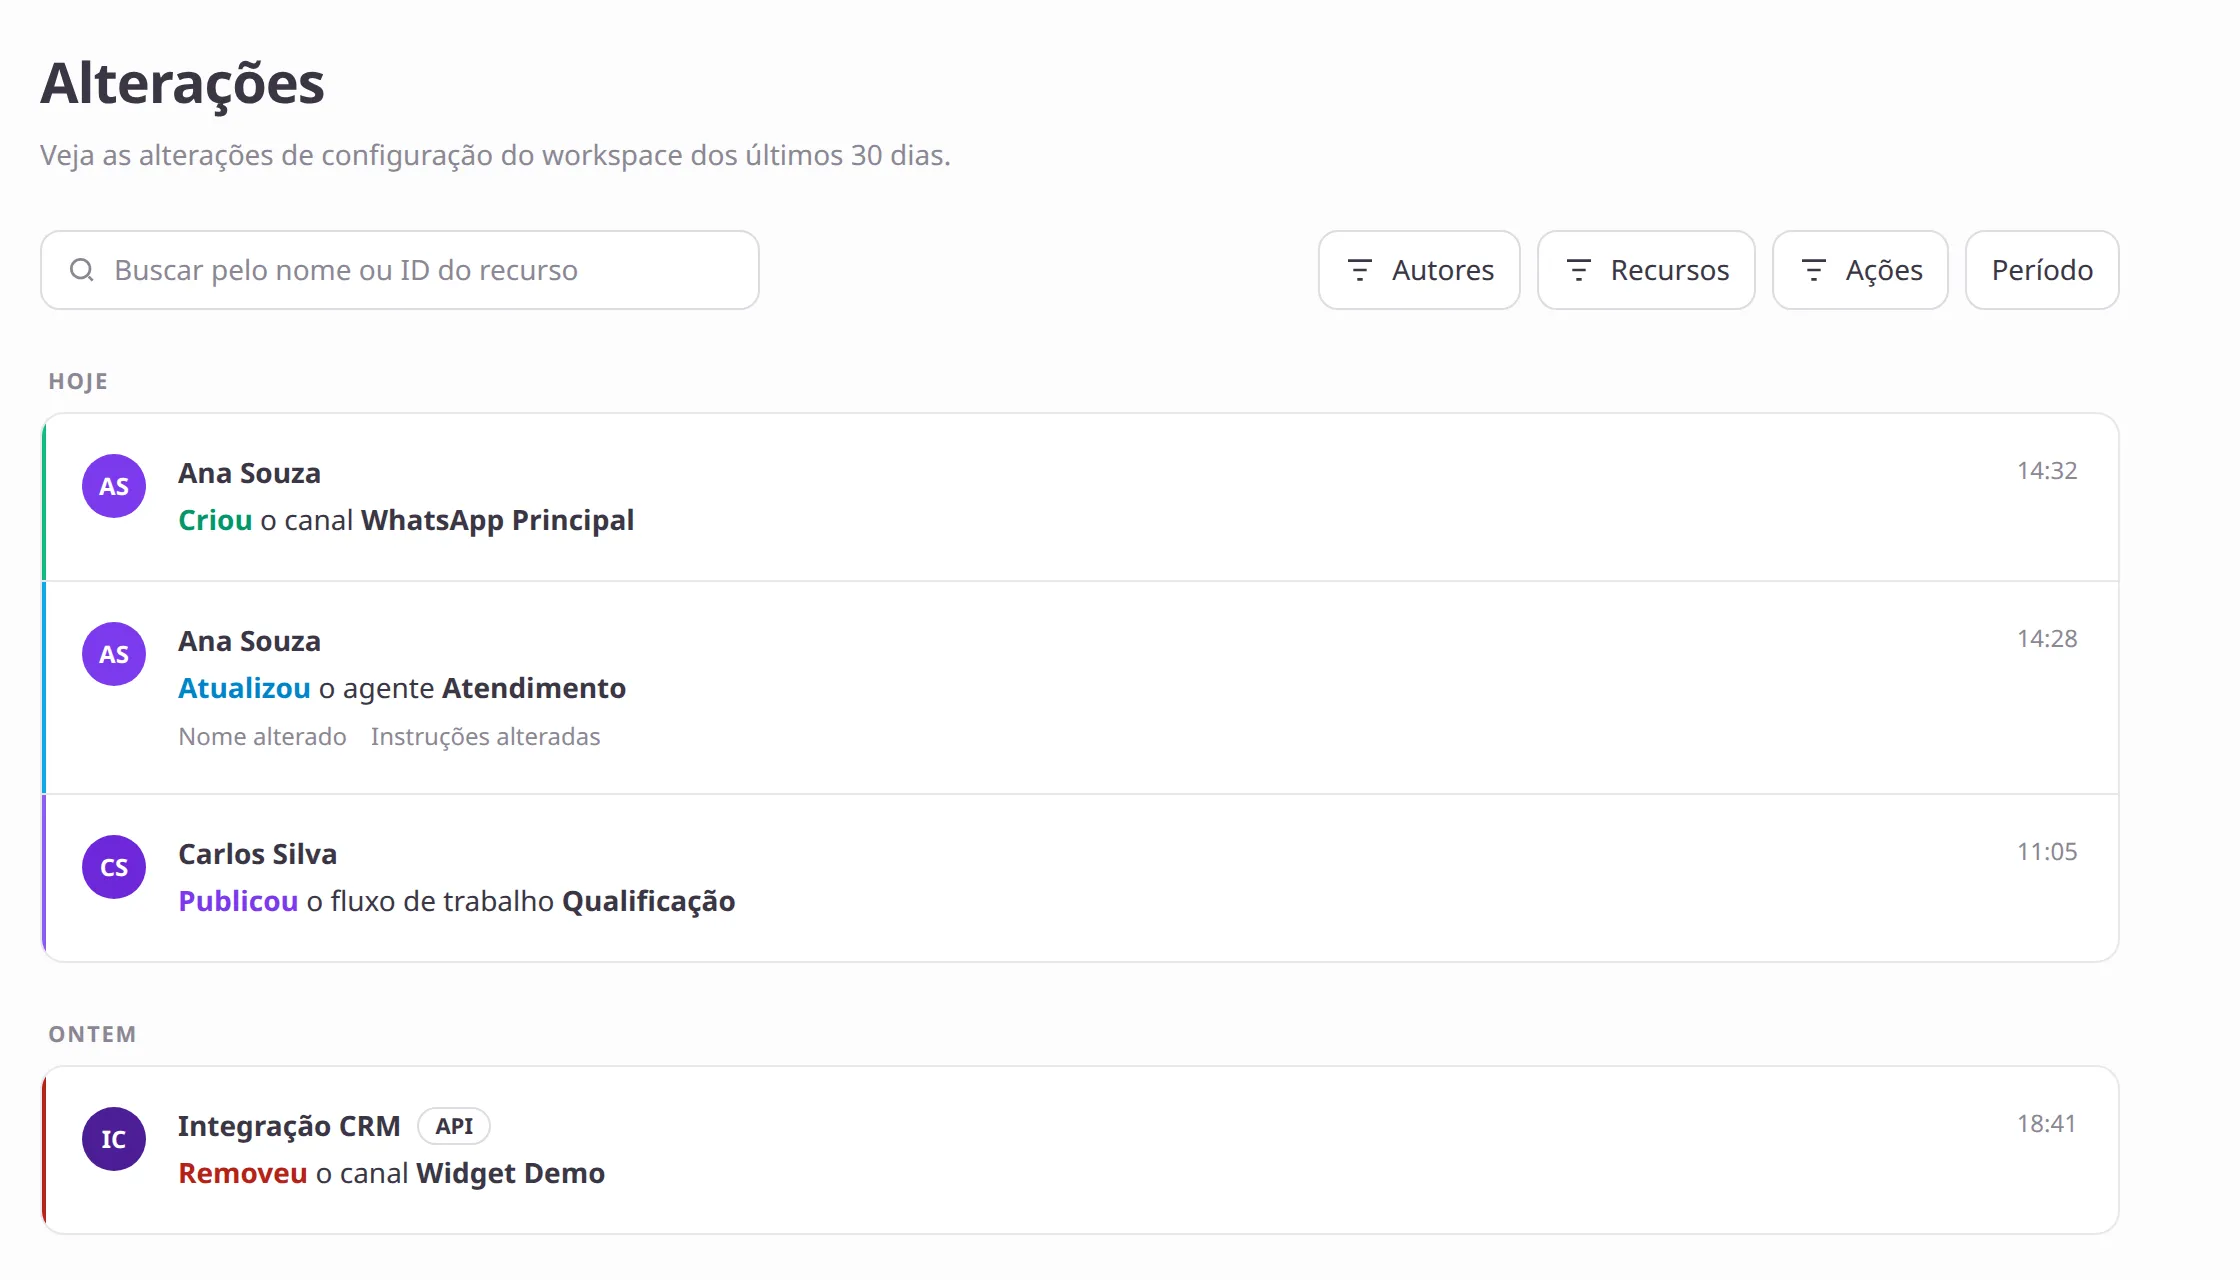
Task: Click the 18:41 timestamp
Action: [x=2047, y=1124]
